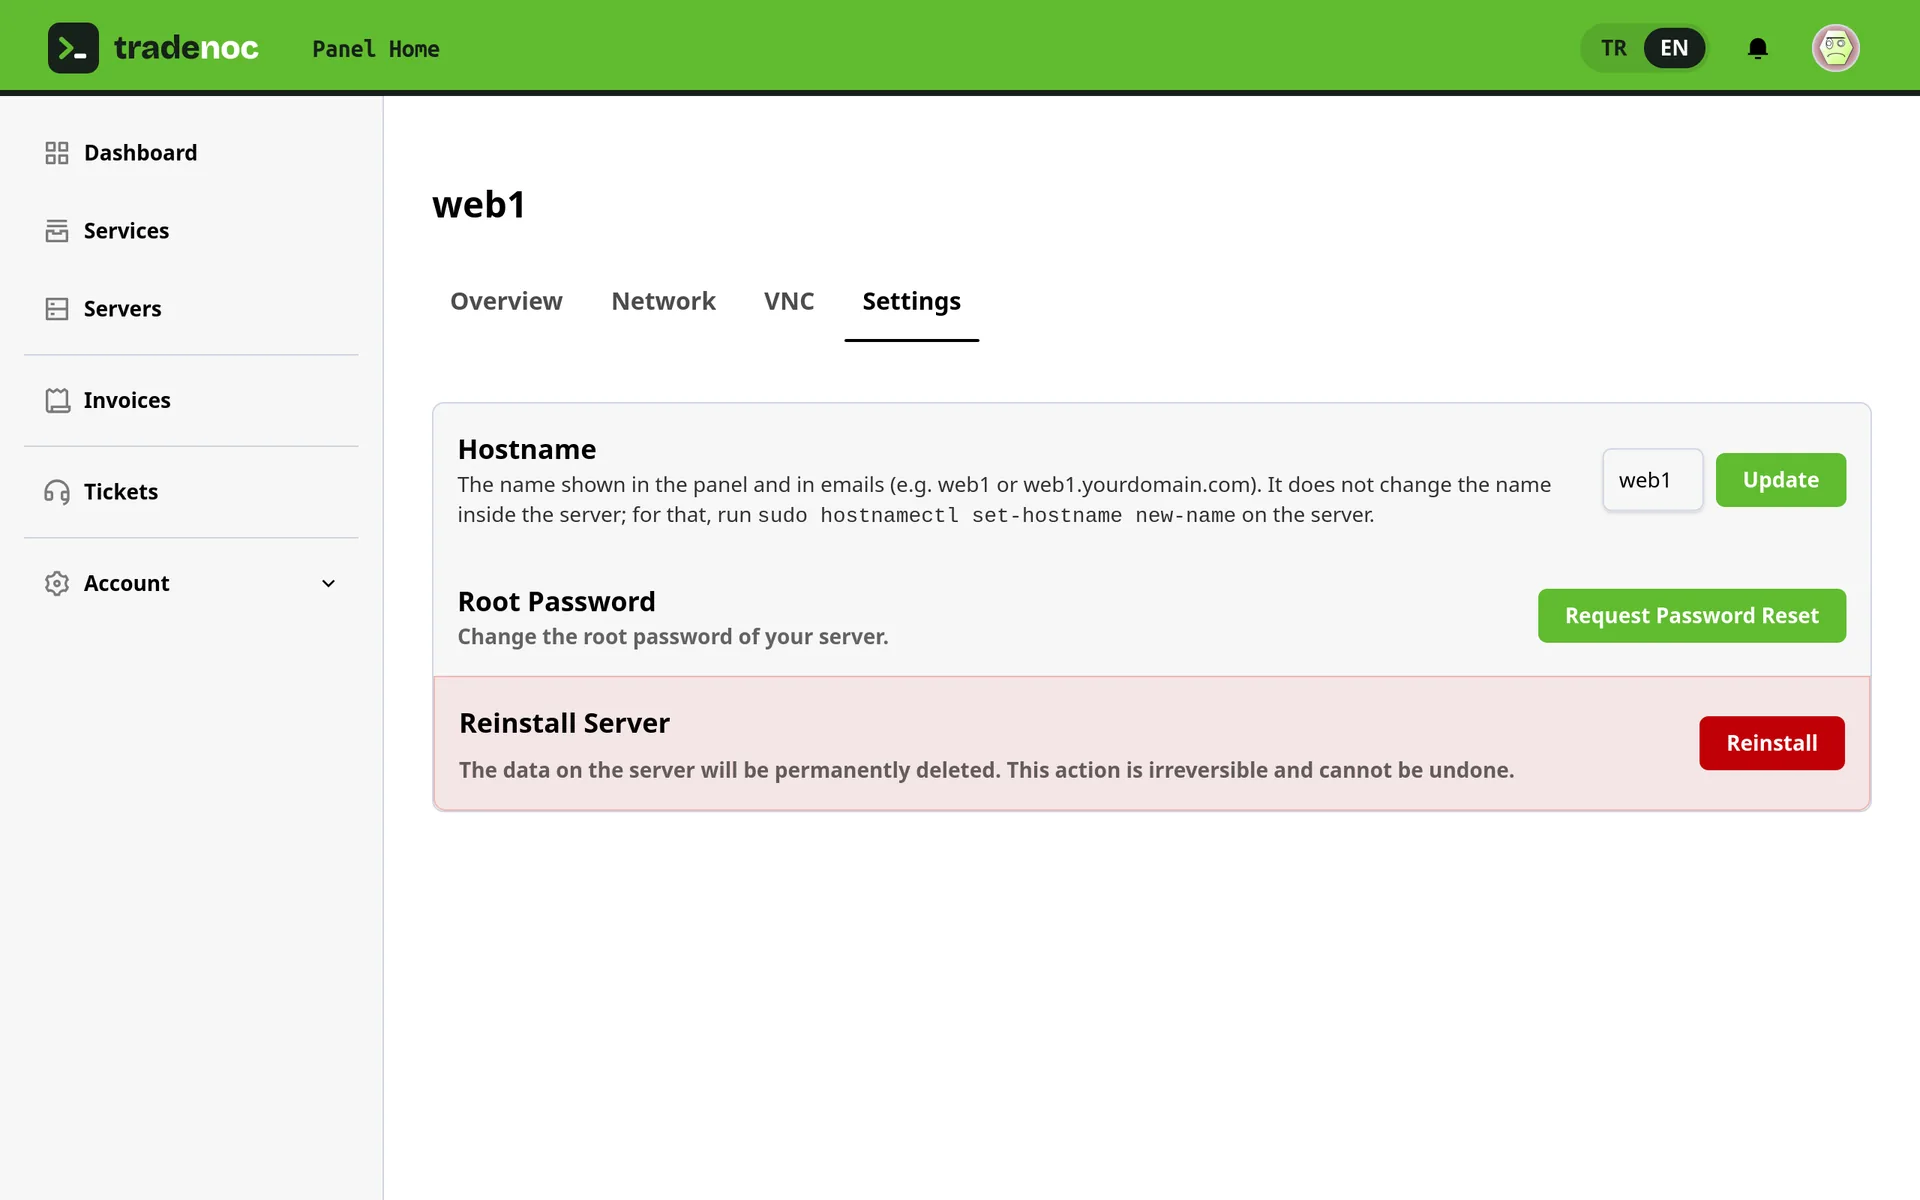The image size is (1920, 1200).
Task: Click 'sudo hostnamectl set-hostname new-name' command text
Action: coord(996,515)
